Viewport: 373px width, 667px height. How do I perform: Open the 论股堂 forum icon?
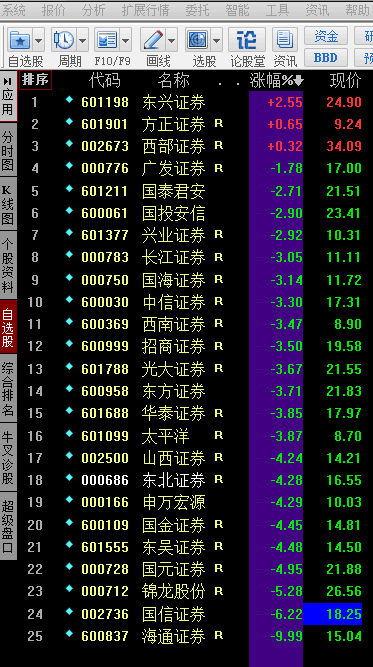pyautogui.click(x=247, y=41)
